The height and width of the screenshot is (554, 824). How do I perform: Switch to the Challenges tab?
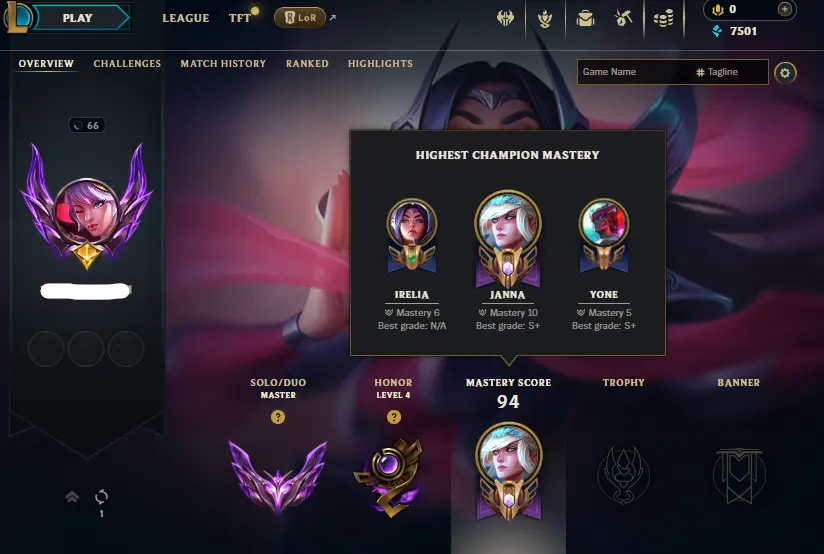tap(127, 64)
